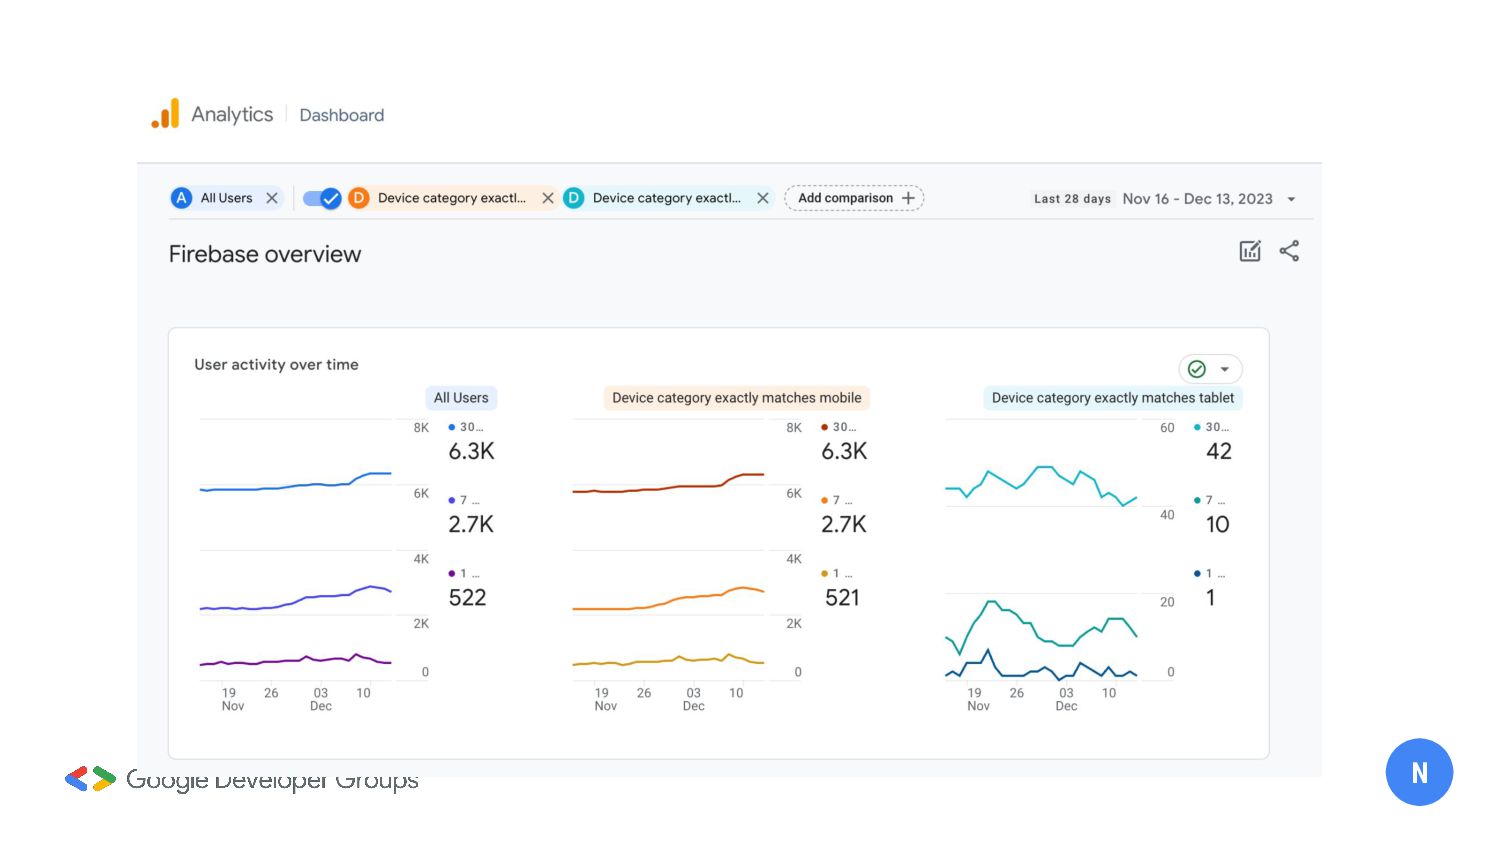Click the 30-day blue legend dot for All Users
Viewport: 1500px width, 844px height.
452,427
